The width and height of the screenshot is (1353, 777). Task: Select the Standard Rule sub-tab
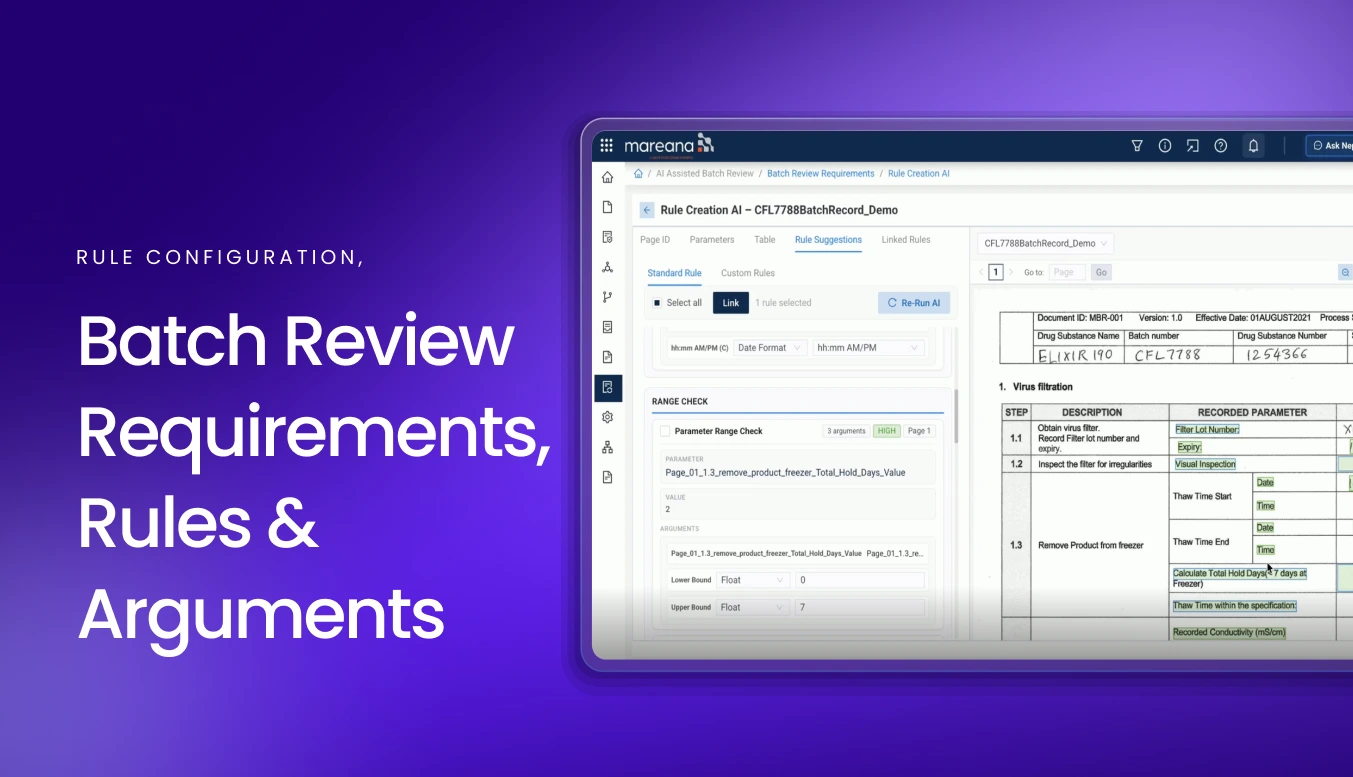pyautogui.click(x=674, y=273)
